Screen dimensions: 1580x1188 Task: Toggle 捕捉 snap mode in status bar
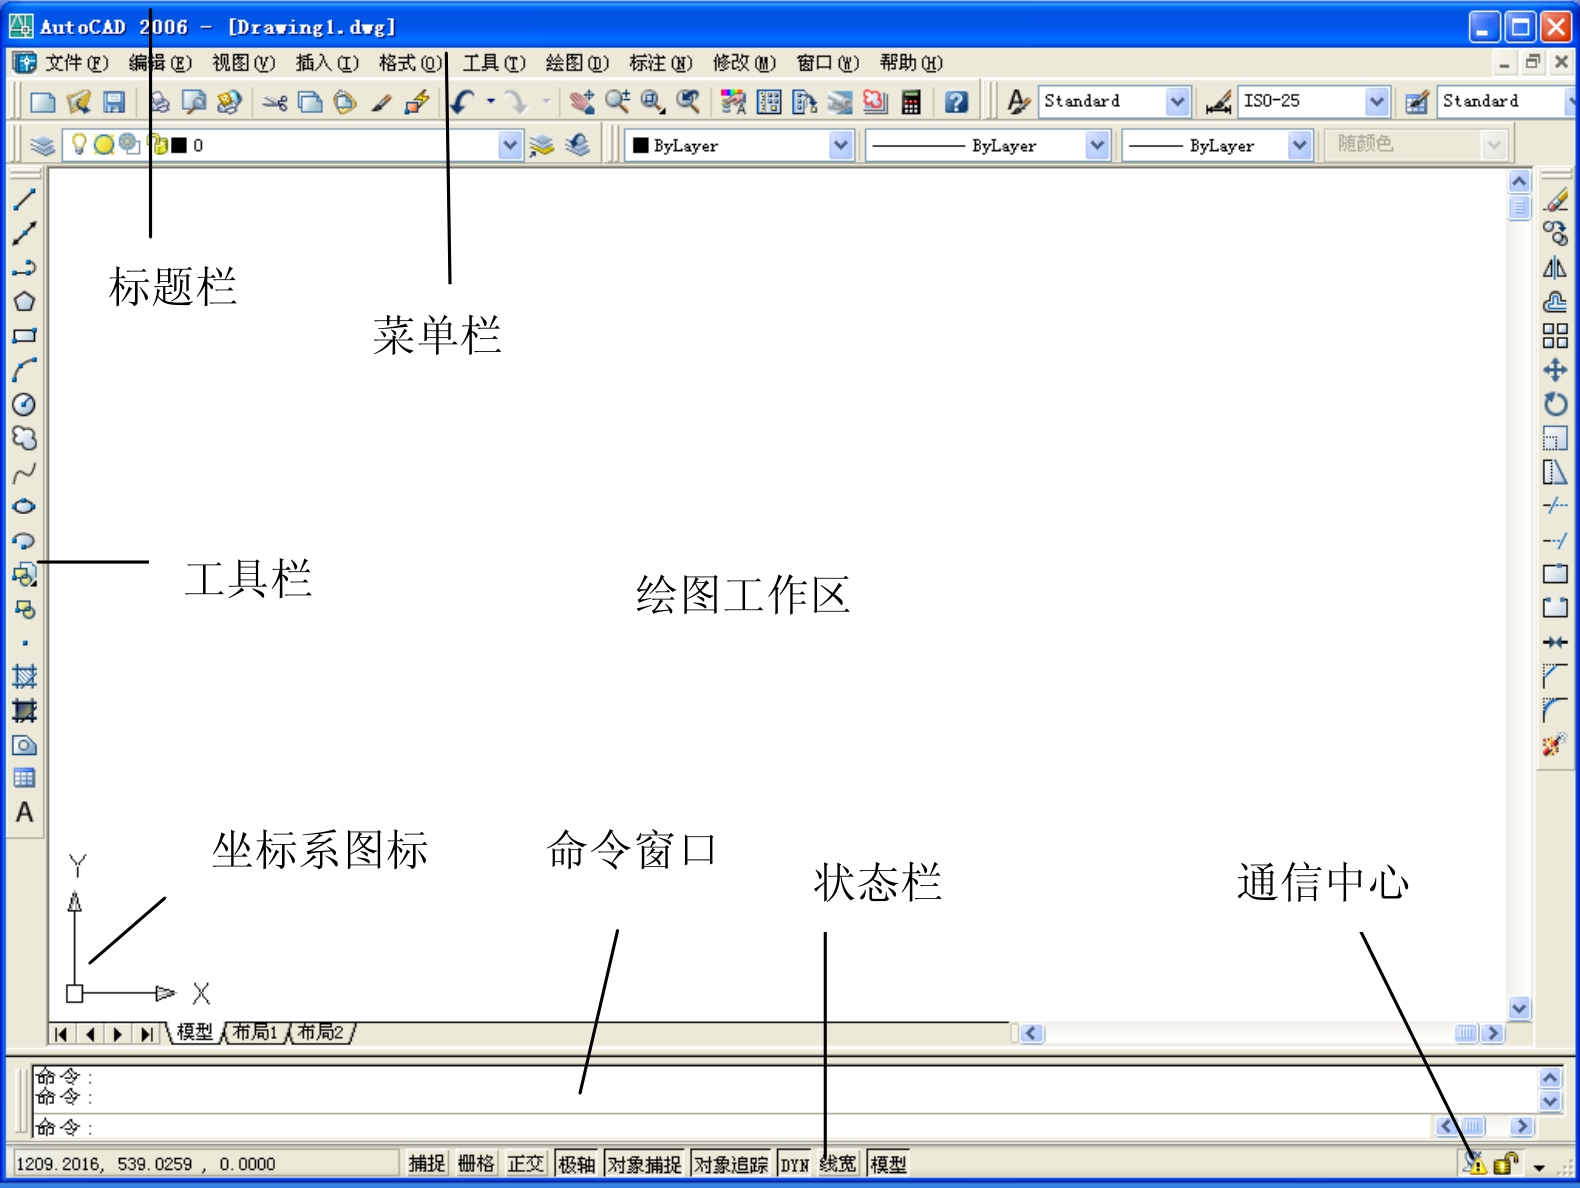pyautogui.click(x=426, y=1163)
